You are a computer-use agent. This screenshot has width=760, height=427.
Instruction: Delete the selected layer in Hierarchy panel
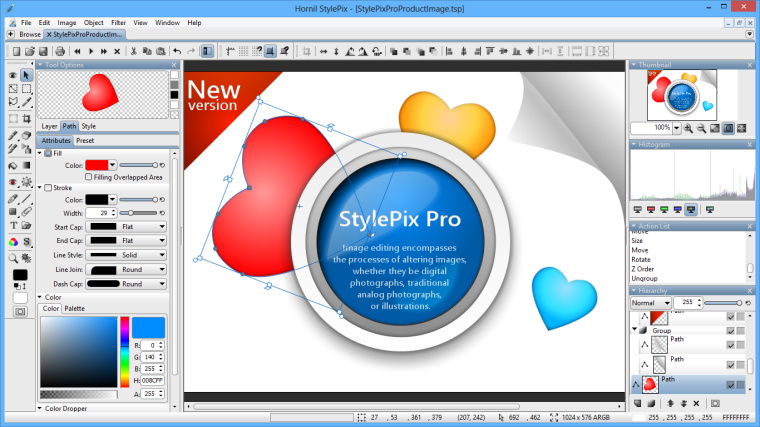tap(697, 403)
